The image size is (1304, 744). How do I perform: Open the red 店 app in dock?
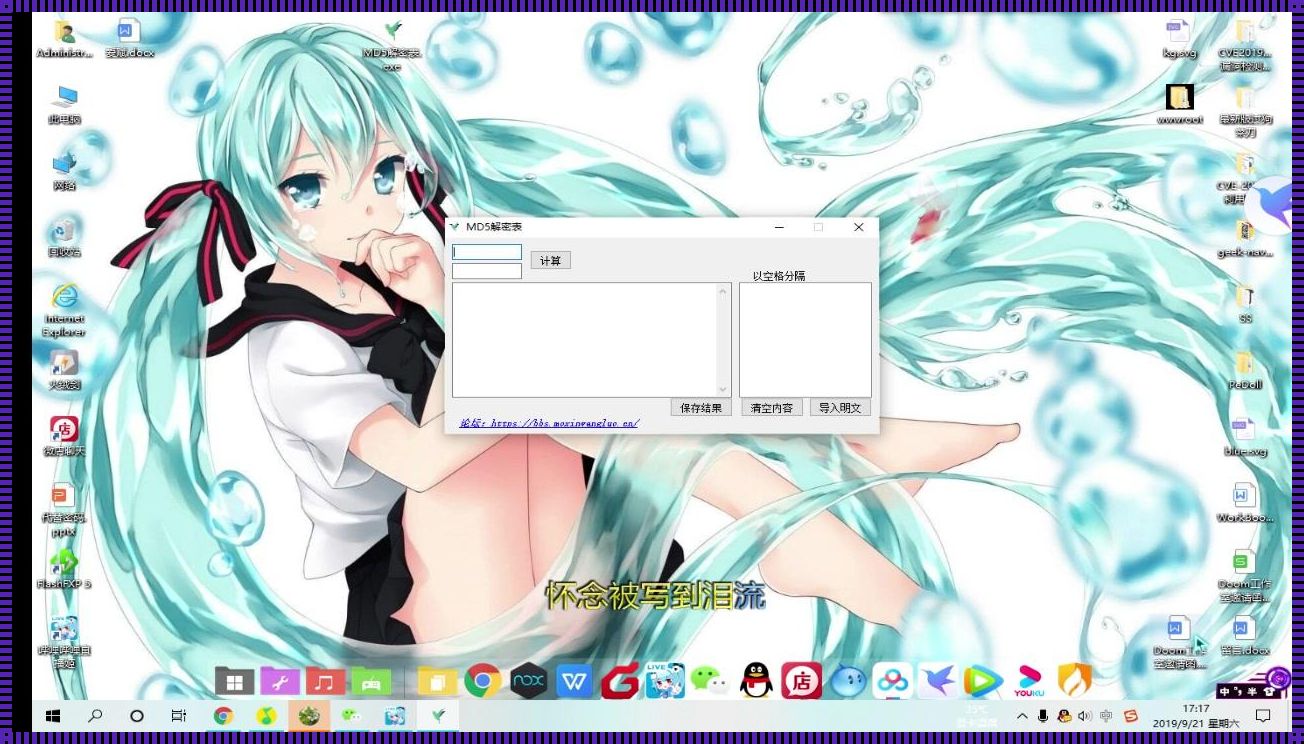click(x=801, y=681)
